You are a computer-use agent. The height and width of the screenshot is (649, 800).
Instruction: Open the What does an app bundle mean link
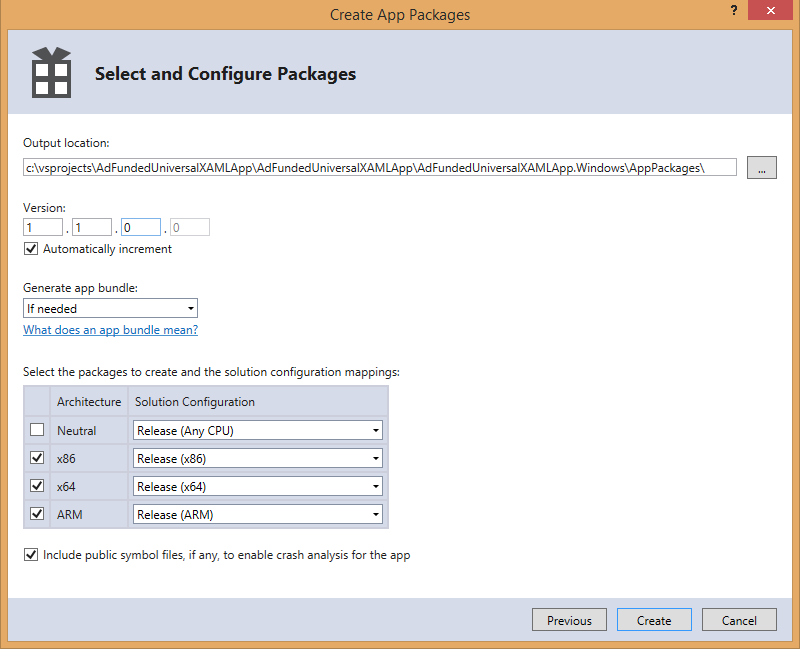110,329
